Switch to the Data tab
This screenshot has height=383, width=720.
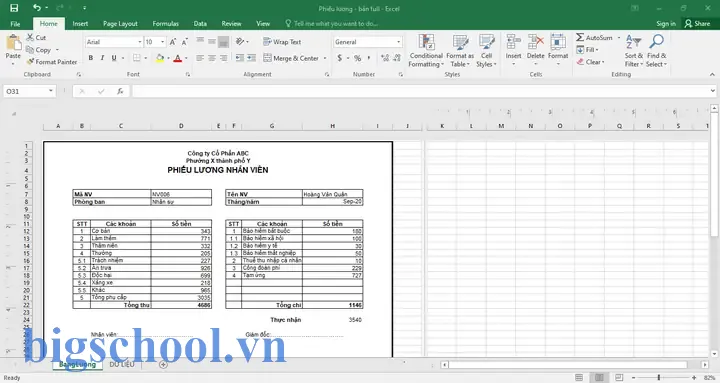200,23
